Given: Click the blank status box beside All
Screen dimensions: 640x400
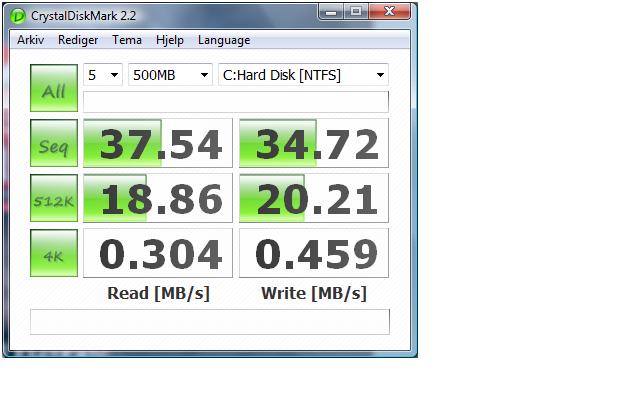Looking at the screenshot, I should pos(236,102).
